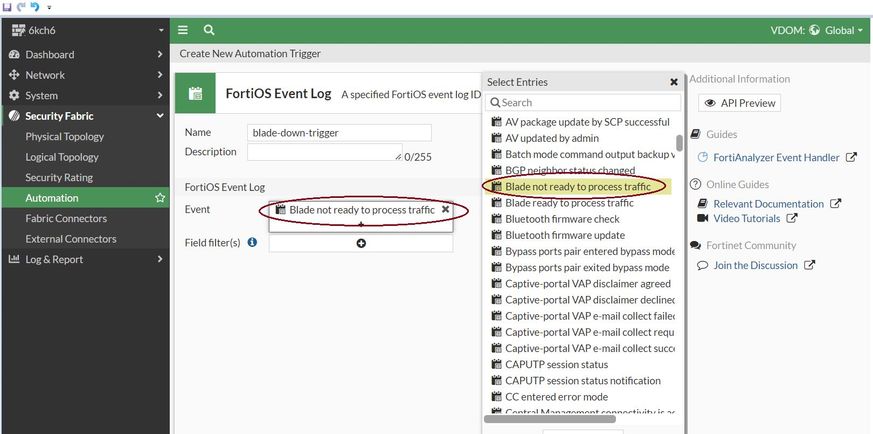
Task: Open the VDOM Global dropdown
Action: 817,30
